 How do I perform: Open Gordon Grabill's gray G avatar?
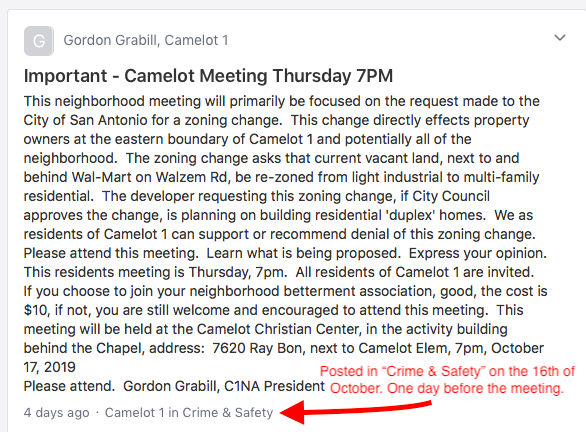(39, 41)
